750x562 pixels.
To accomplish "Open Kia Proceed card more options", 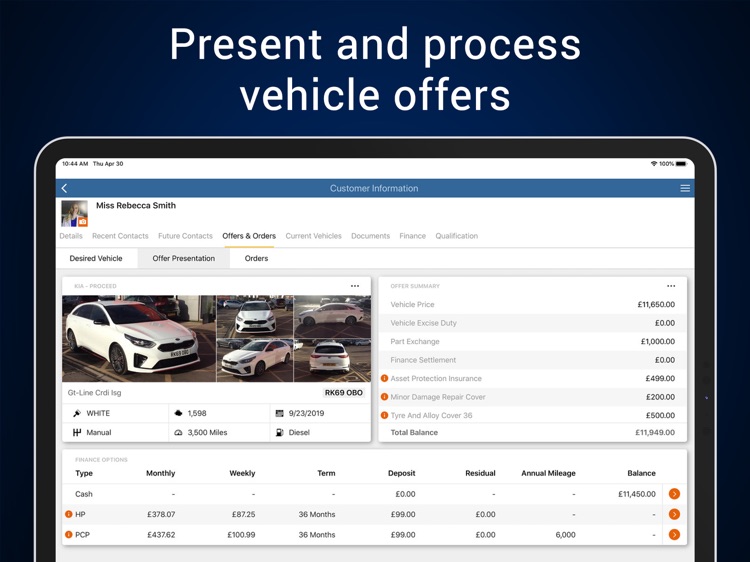I will 355,286.
